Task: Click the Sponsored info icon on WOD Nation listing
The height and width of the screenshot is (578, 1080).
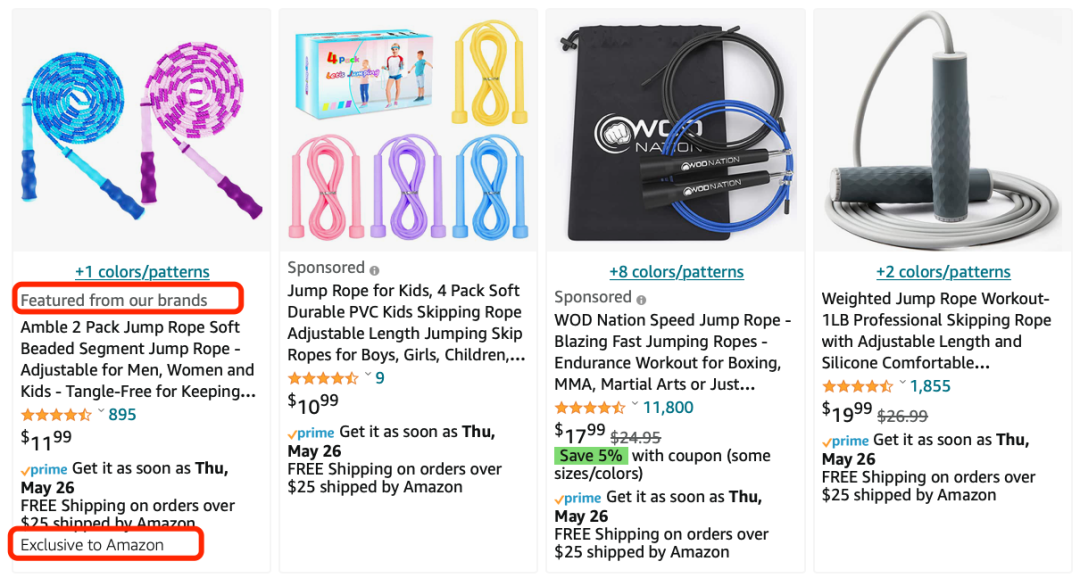Action: [x=641, y=299]
